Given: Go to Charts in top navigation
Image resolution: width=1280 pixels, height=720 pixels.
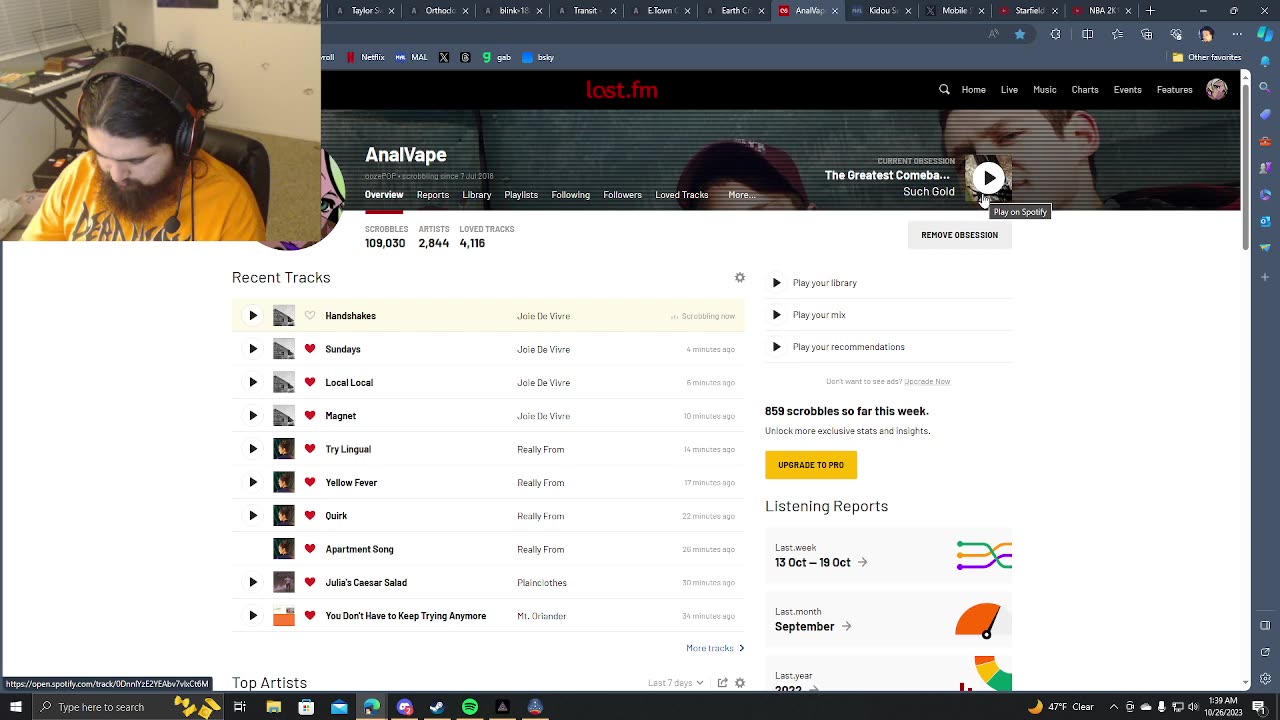Looking at the screenshot, I should pos(1085,90).
